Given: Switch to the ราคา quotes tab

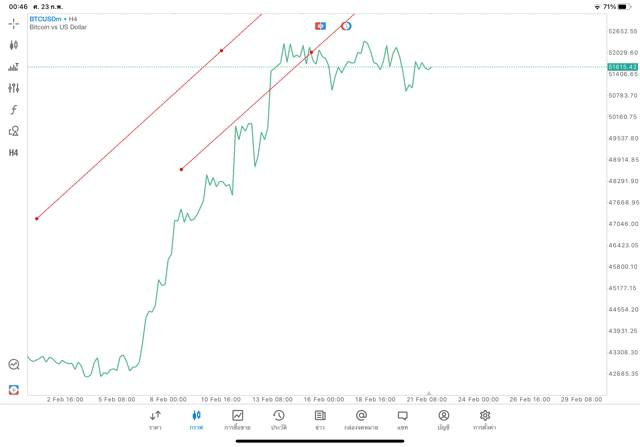Looking at the screenshot, I should click(155, 420).
